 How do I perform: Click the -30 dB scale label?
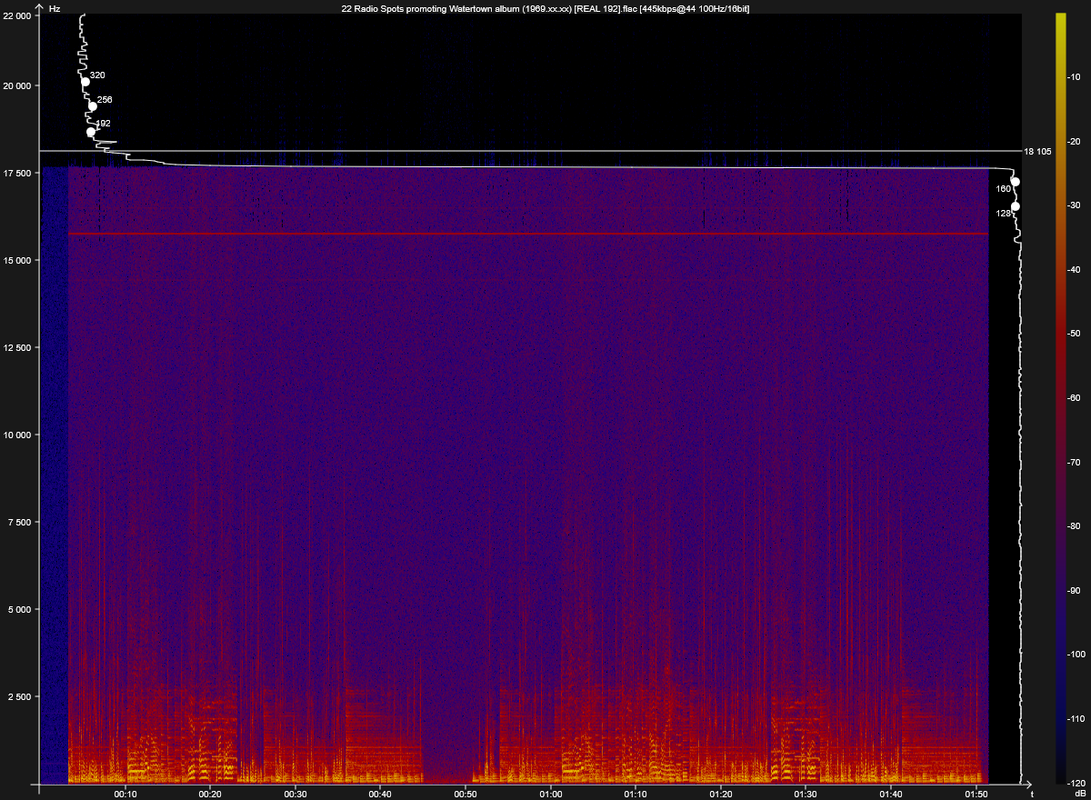(x=1074, y=205)
